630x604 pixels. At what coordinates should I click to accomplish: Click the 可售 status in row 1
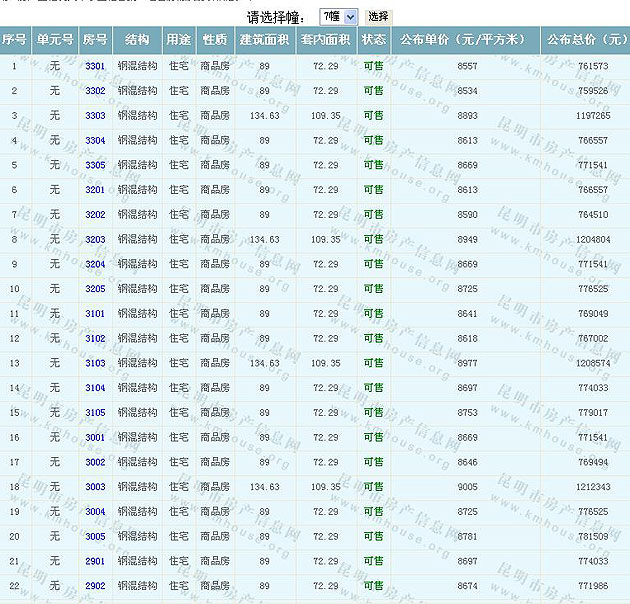coord(373,66)
